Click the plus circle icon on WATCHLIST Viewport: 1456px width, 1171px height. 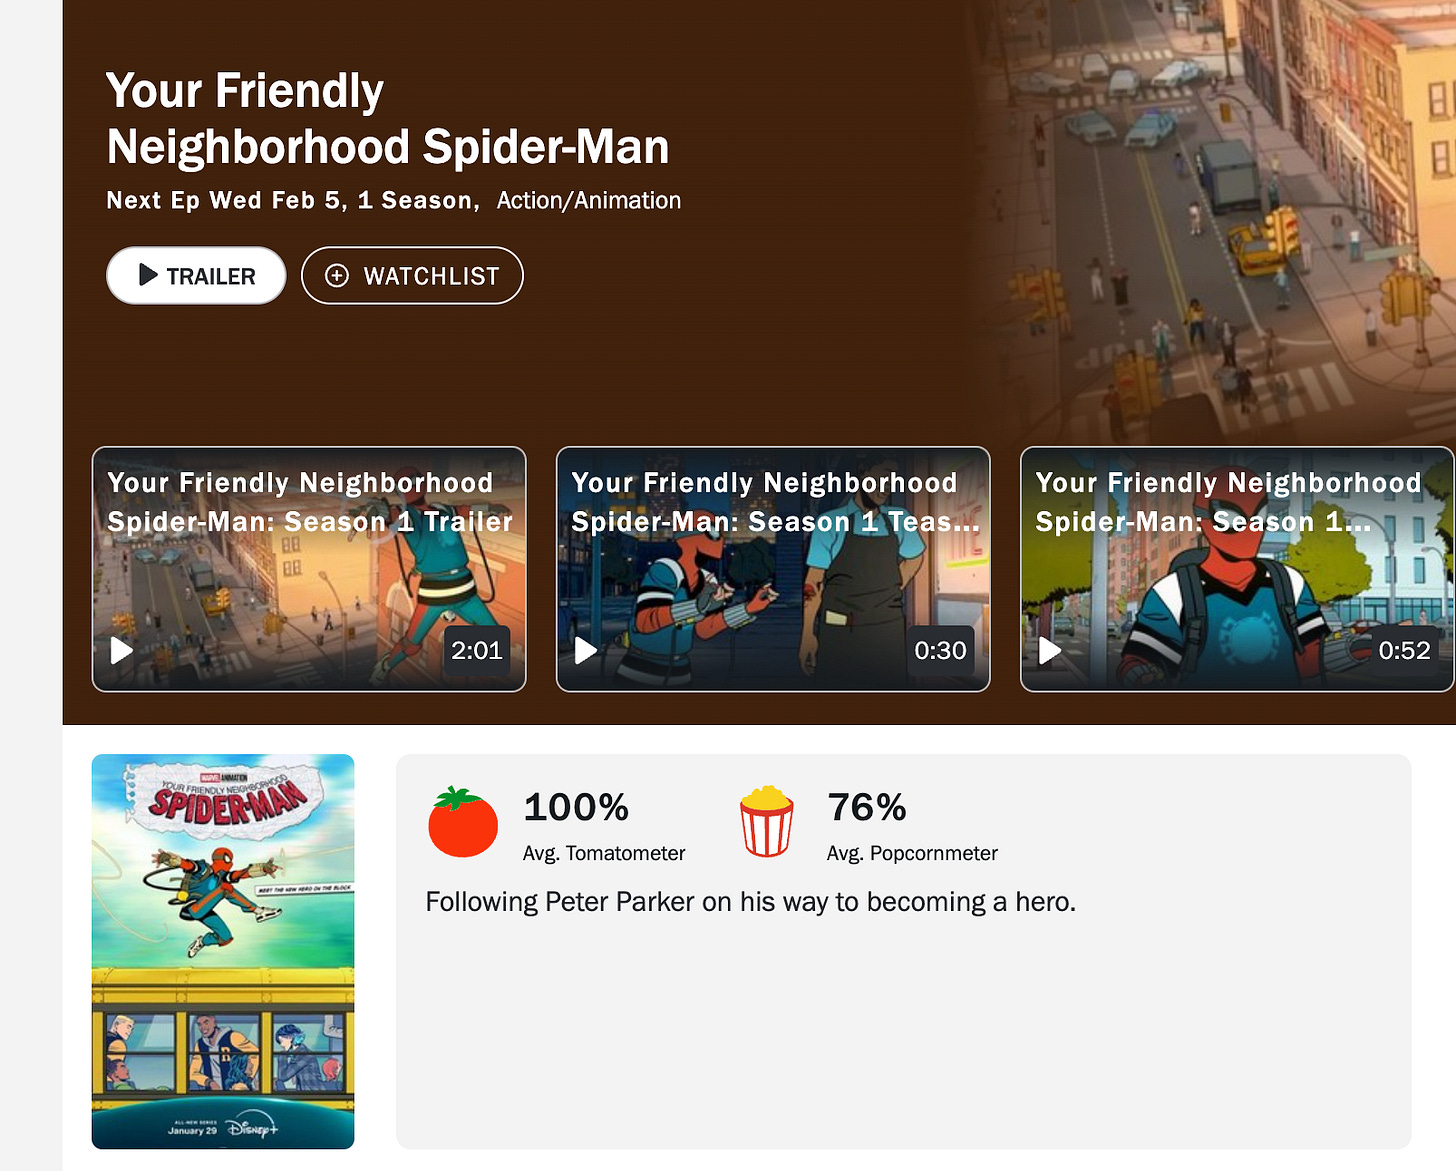click(337, 276)
